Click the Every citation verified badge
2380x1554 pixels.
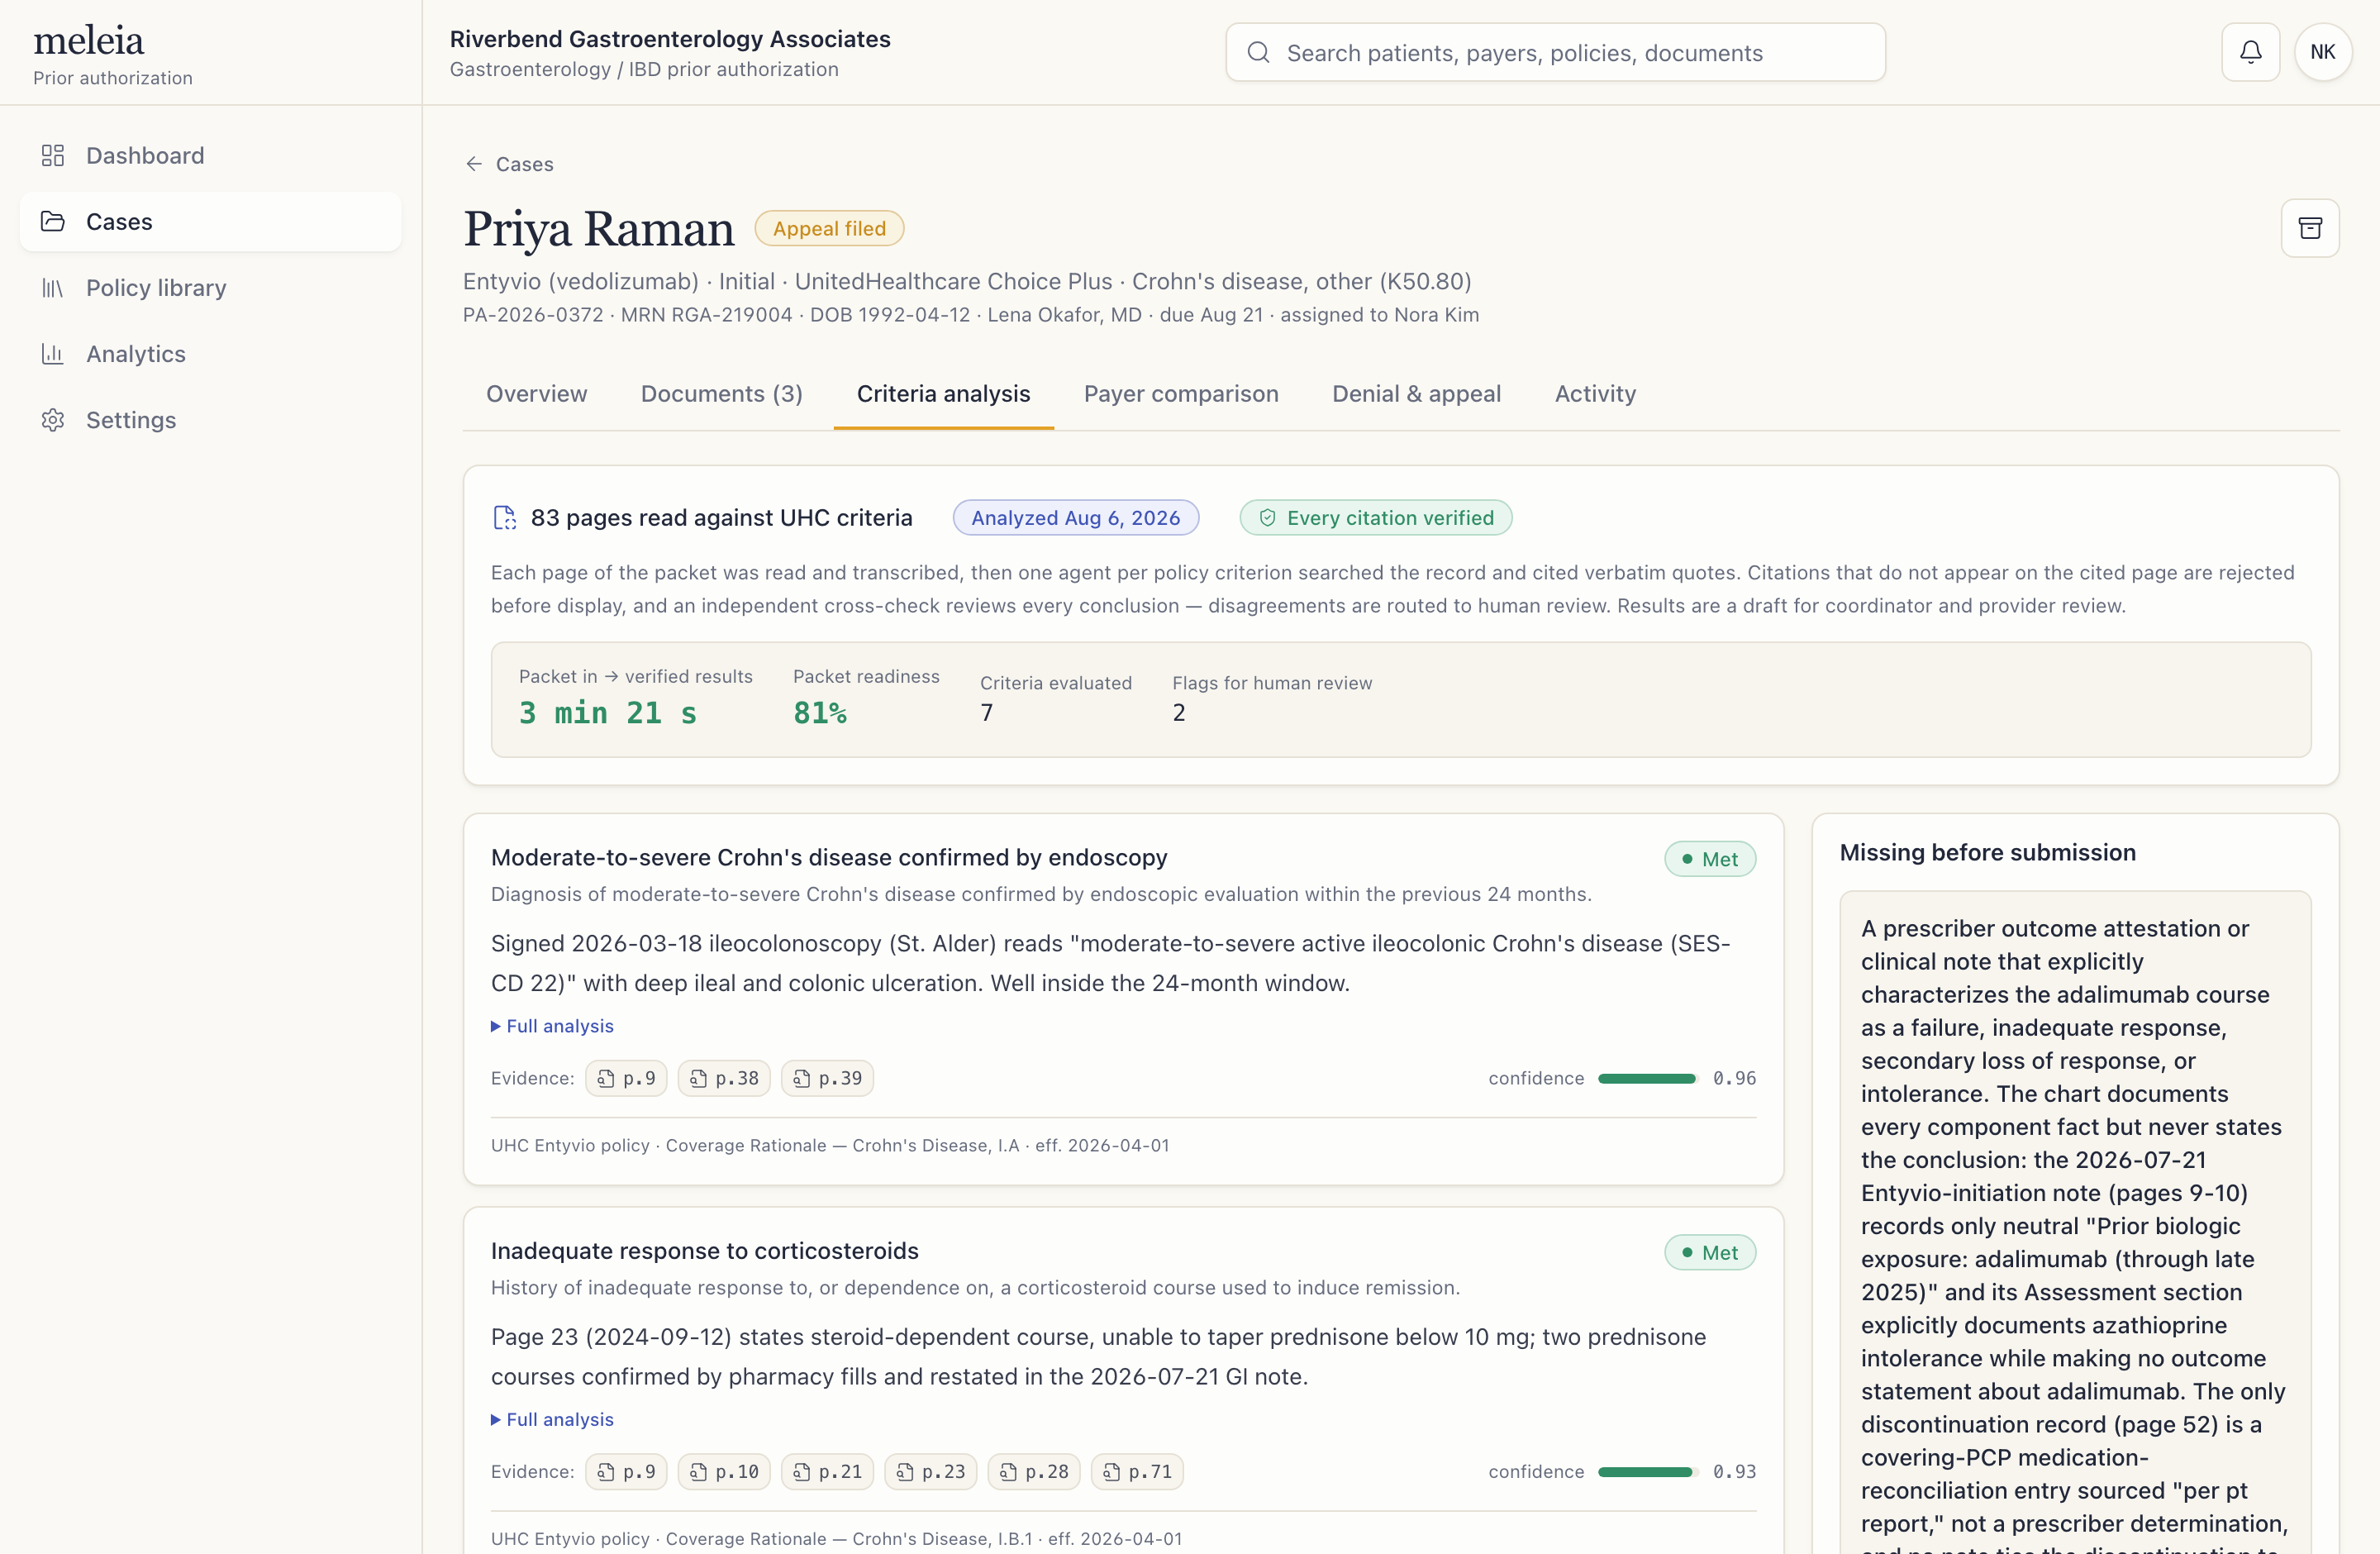coord(1376,518)
